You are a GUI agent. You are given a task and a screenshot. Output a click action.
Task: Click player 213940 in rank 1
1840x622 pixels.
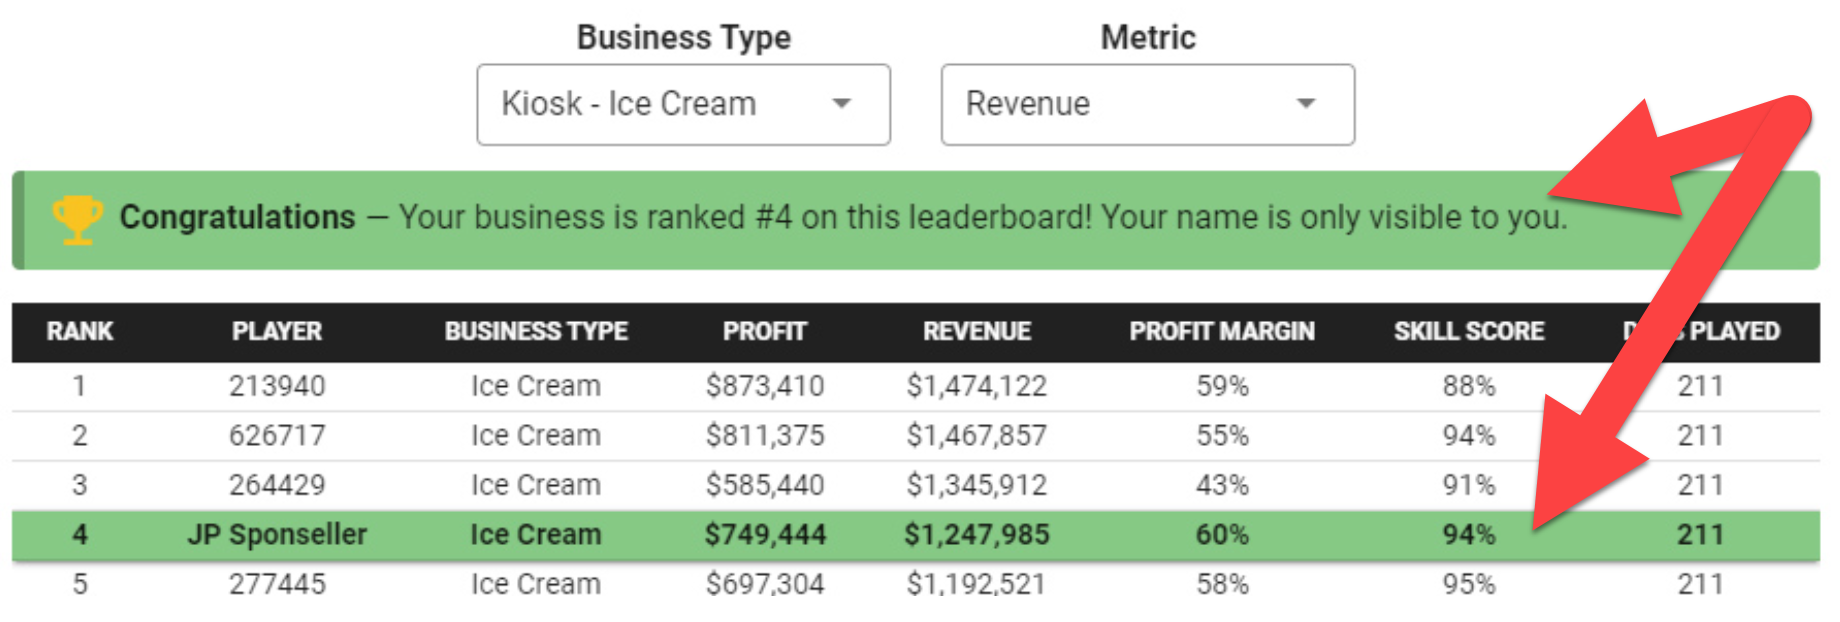277,386
